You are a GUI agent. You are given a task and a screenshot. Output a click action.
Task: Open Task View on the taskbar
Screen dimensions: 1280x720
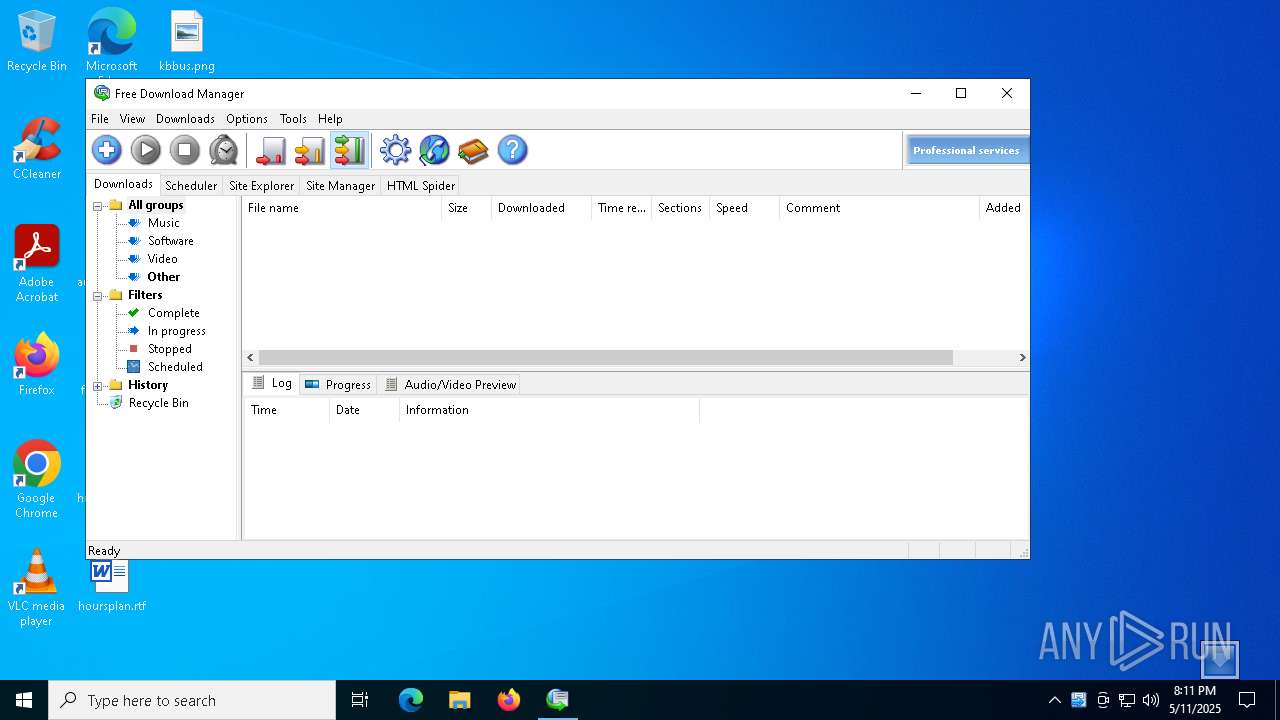[360, 700]
